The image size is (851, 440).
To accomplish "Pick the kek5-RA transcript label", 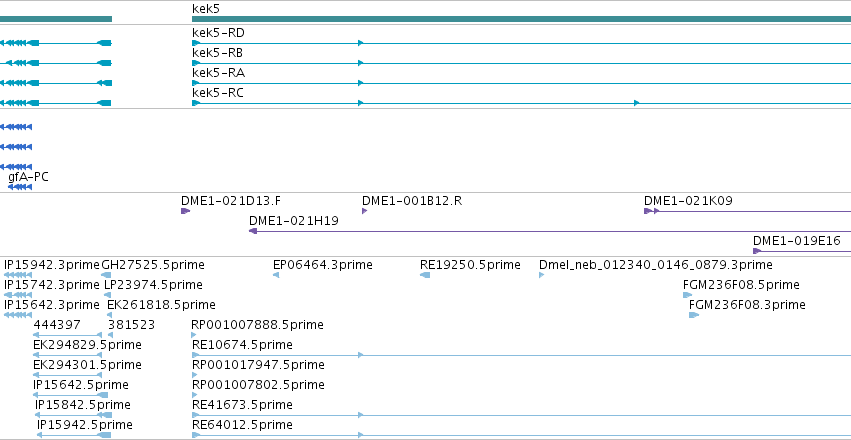I will pyautogui.click(x=218, y=73).
